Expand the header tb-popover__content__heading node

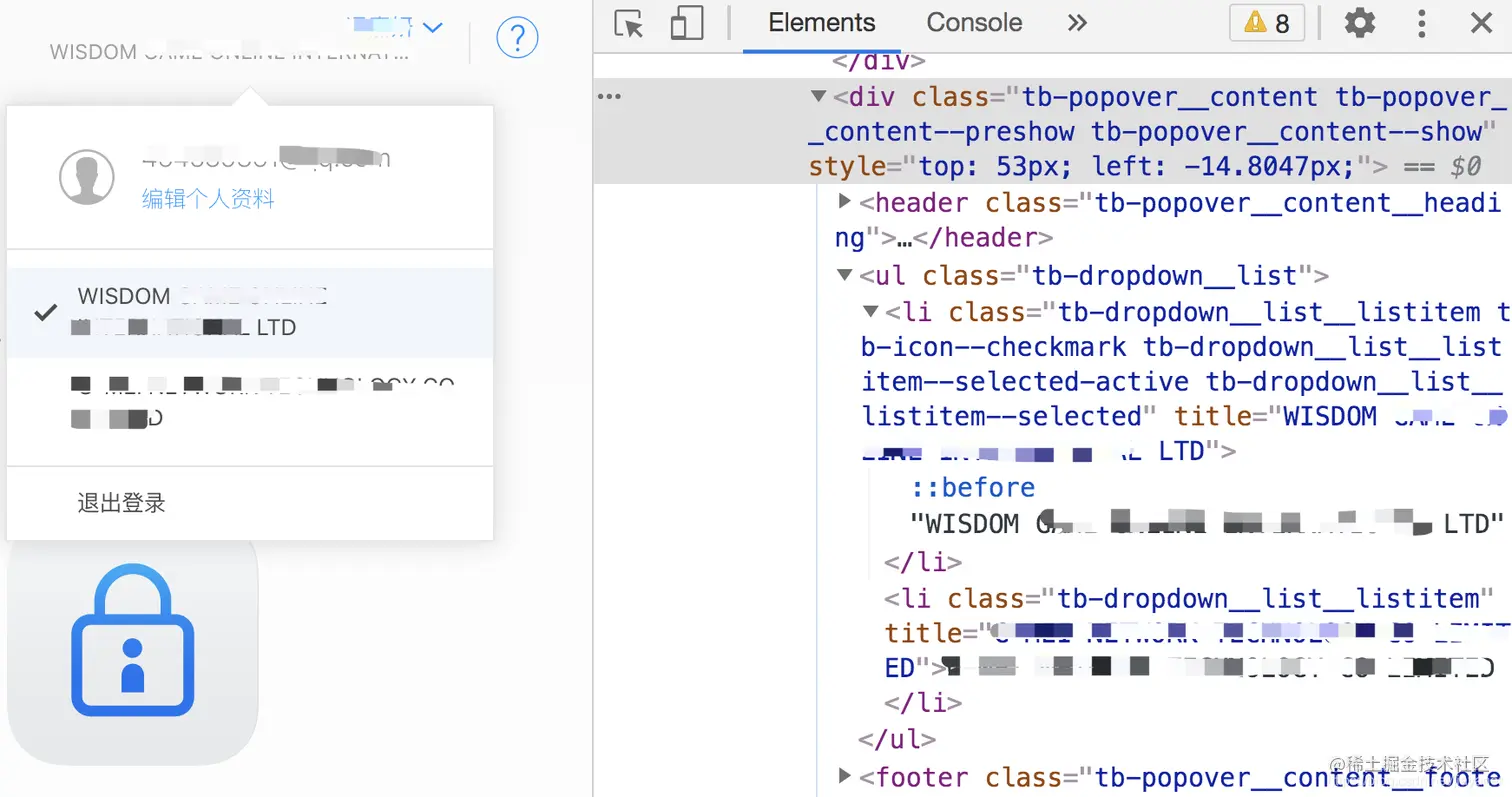[844, 202]
